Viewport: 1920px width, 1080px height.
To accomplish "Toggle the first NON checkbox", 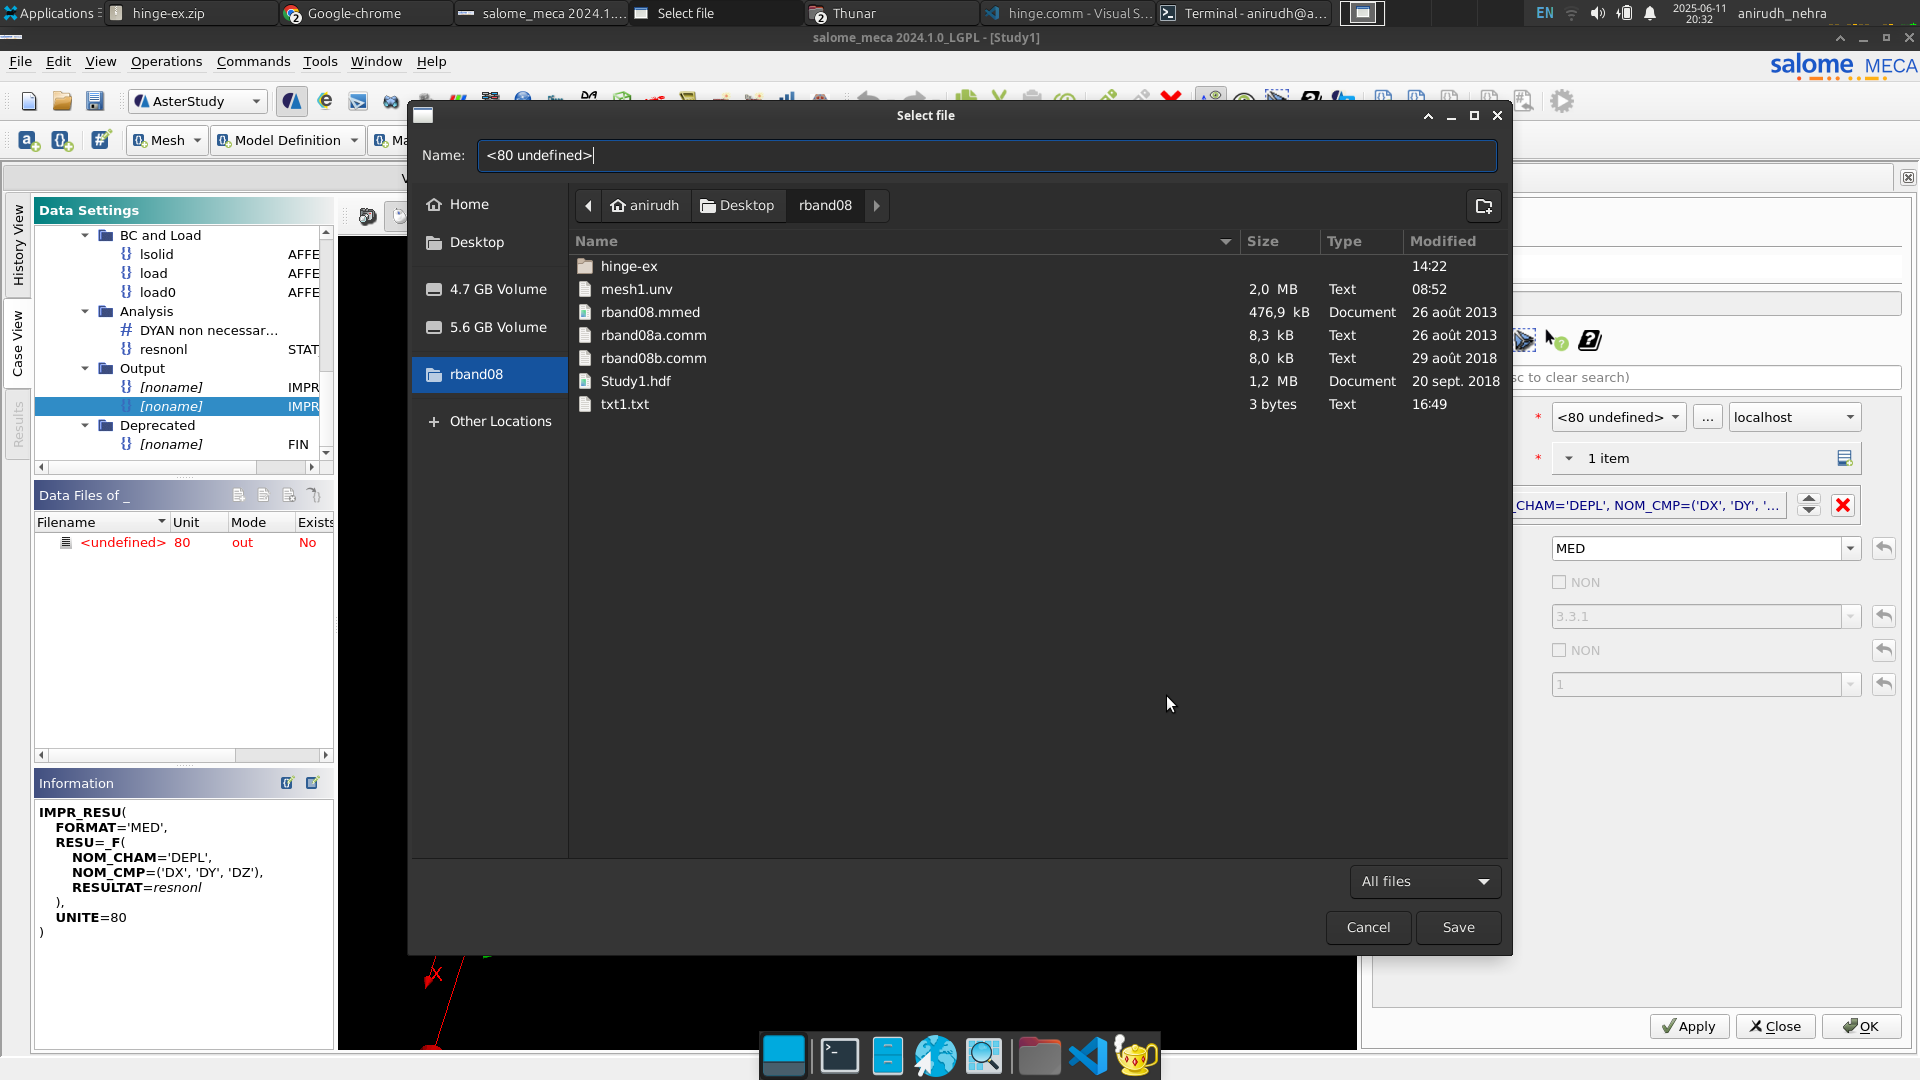I will tap(1559, 582).
